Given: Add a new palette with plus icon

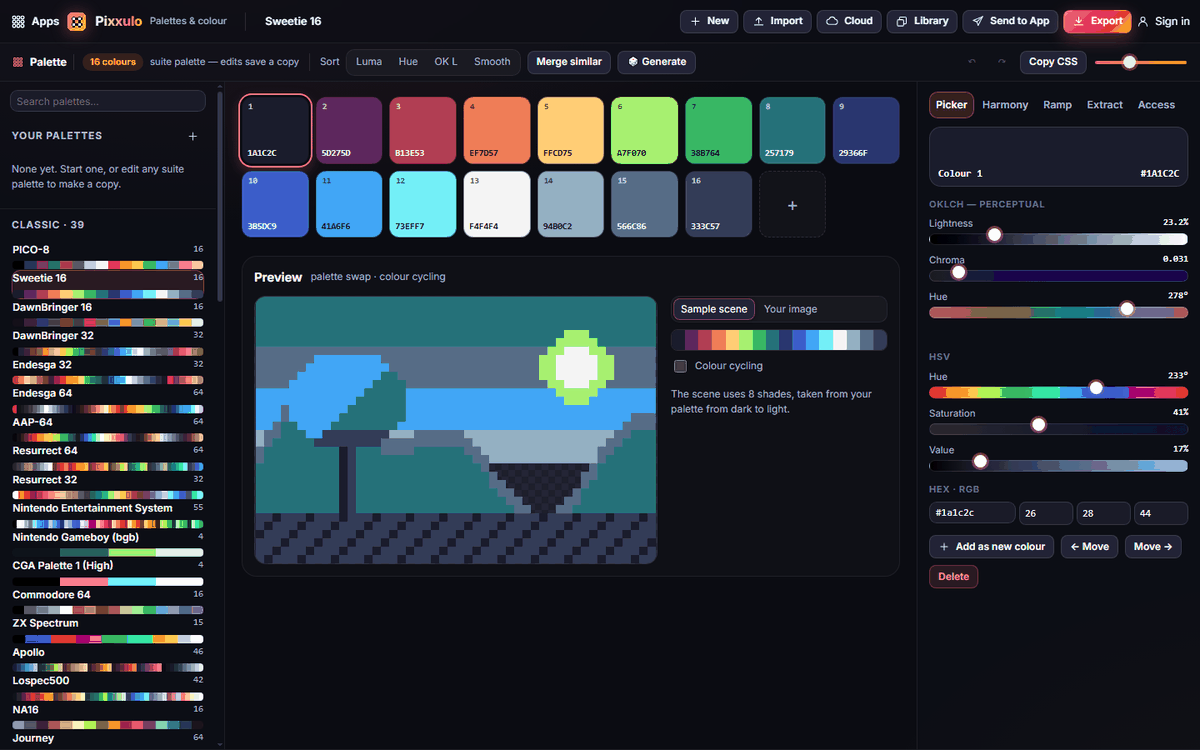Looking at the screenshot, I should (x=193, y=136).
